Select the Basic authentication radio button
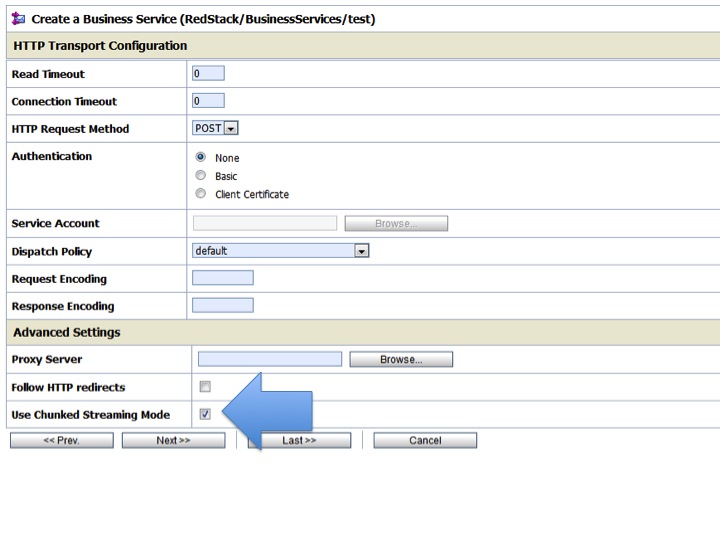Viewport: 720px width, 540px height. (x=201, y=175)
